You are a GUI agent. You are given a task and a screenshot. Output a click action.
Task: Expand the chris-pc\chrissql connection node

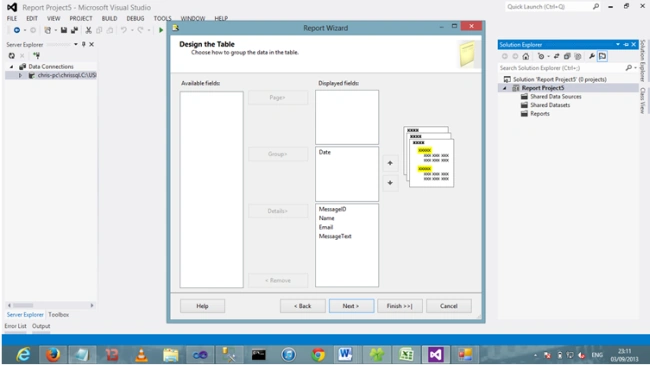(20, 75)
